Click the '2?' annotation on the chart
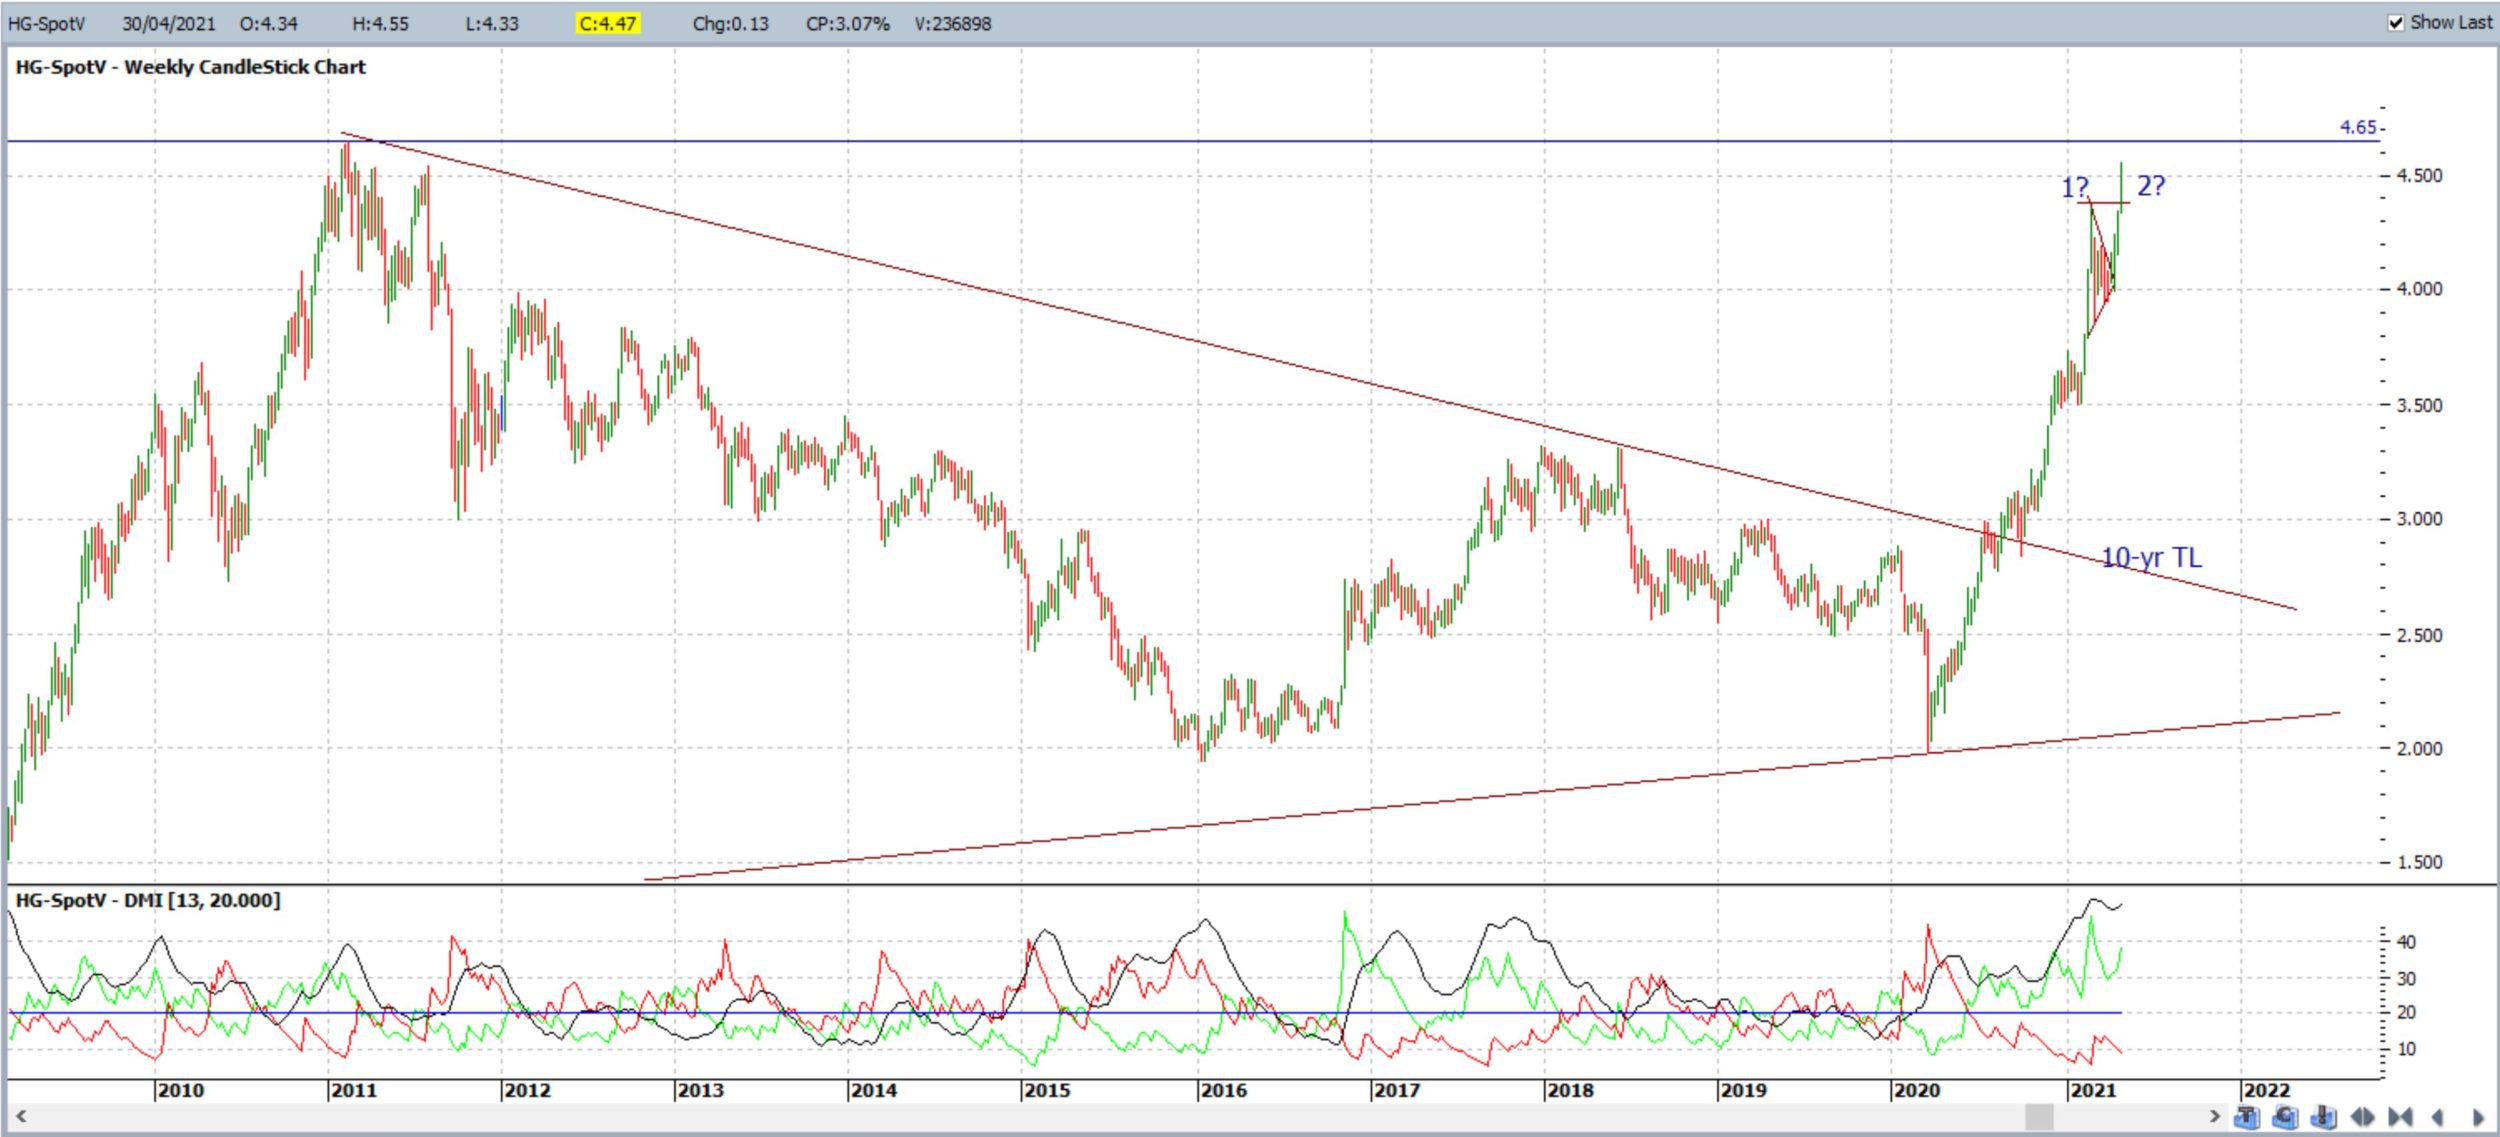 click(x=2151, y=185)
